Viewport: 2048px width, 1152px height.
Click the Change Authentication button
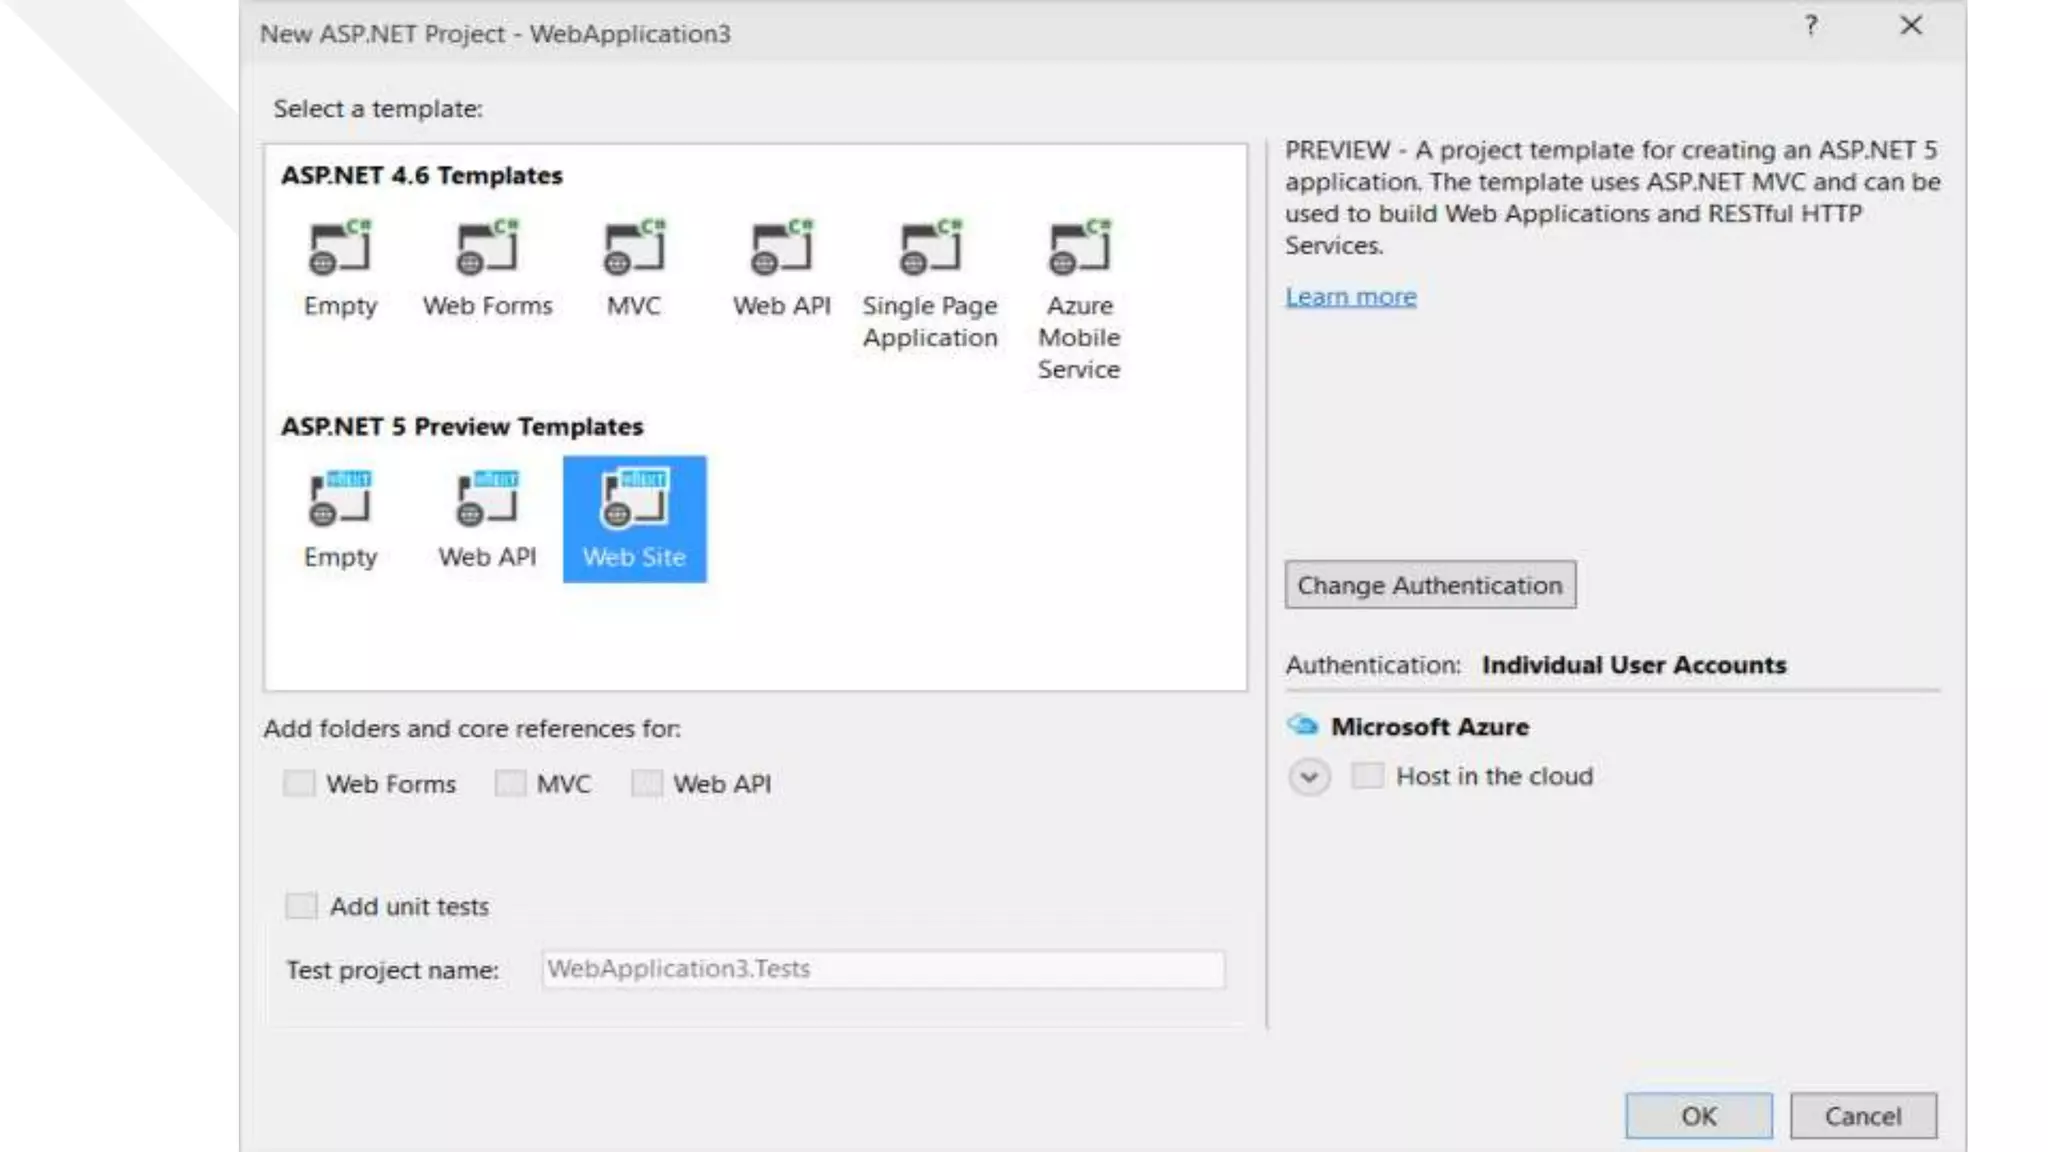click(1430, 585)
